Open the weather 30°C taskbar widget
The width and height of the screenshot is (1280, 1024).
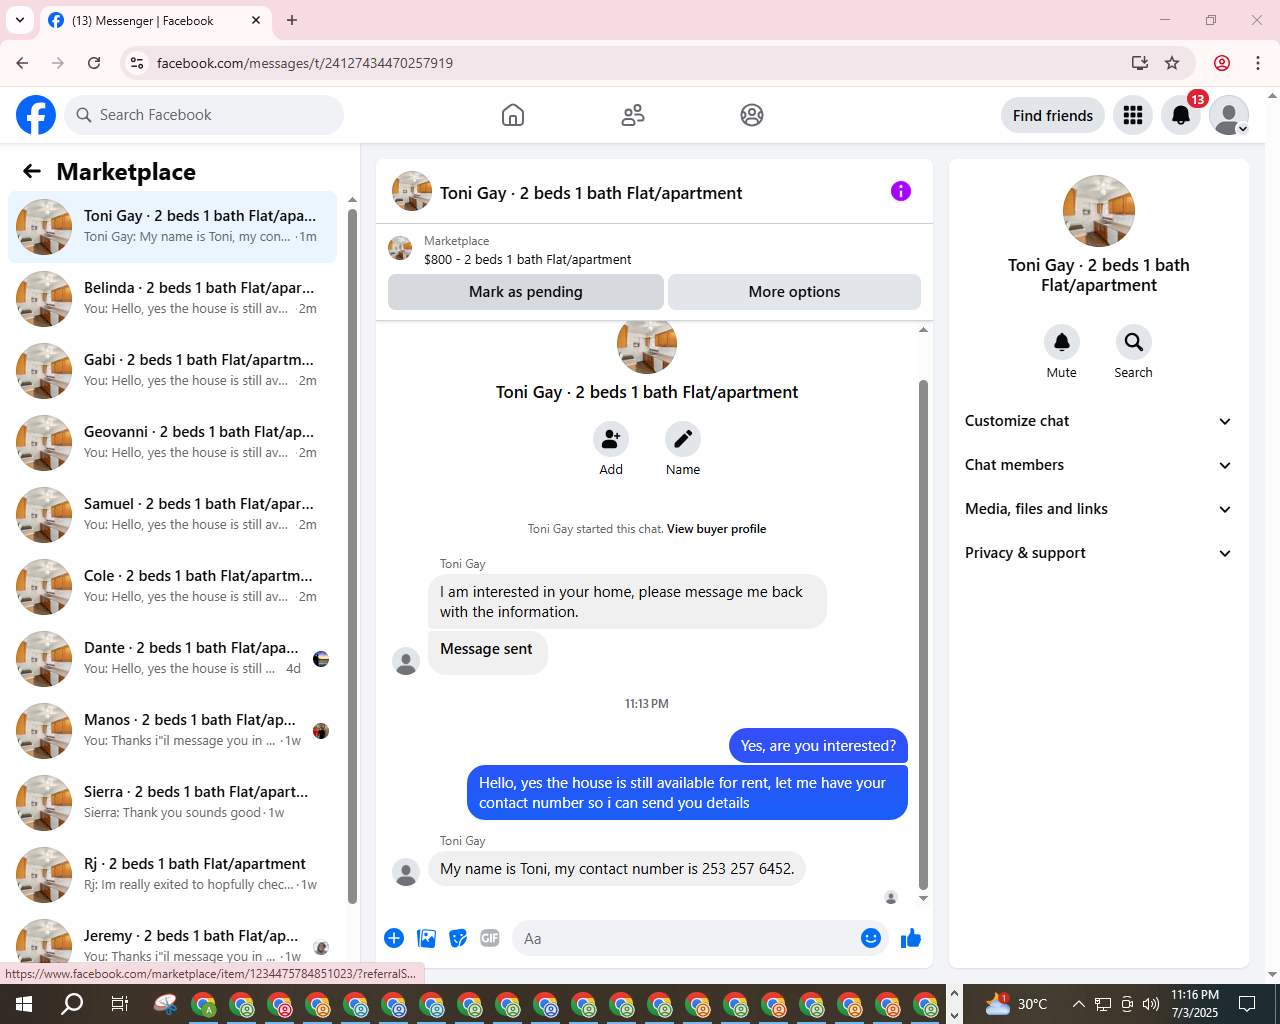coord(1017,1004)
